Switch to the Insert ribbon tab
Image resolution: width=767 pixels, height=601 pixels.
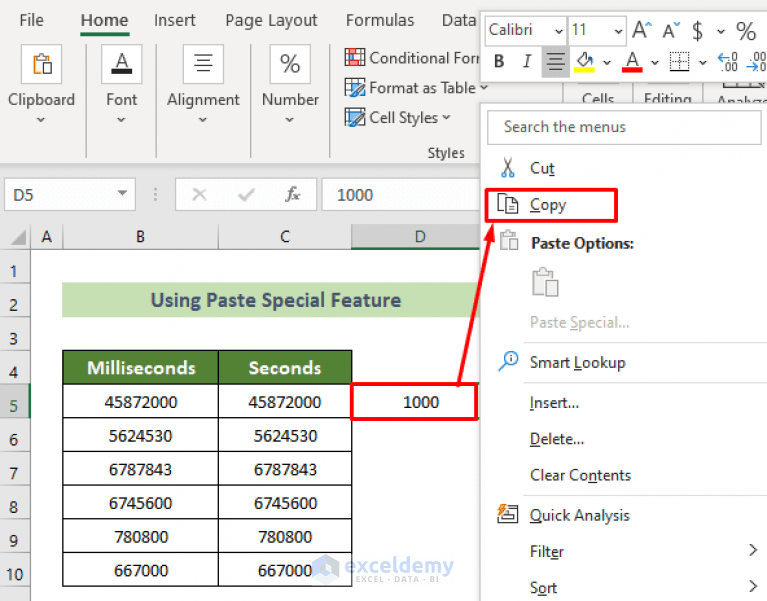[175, 21]
